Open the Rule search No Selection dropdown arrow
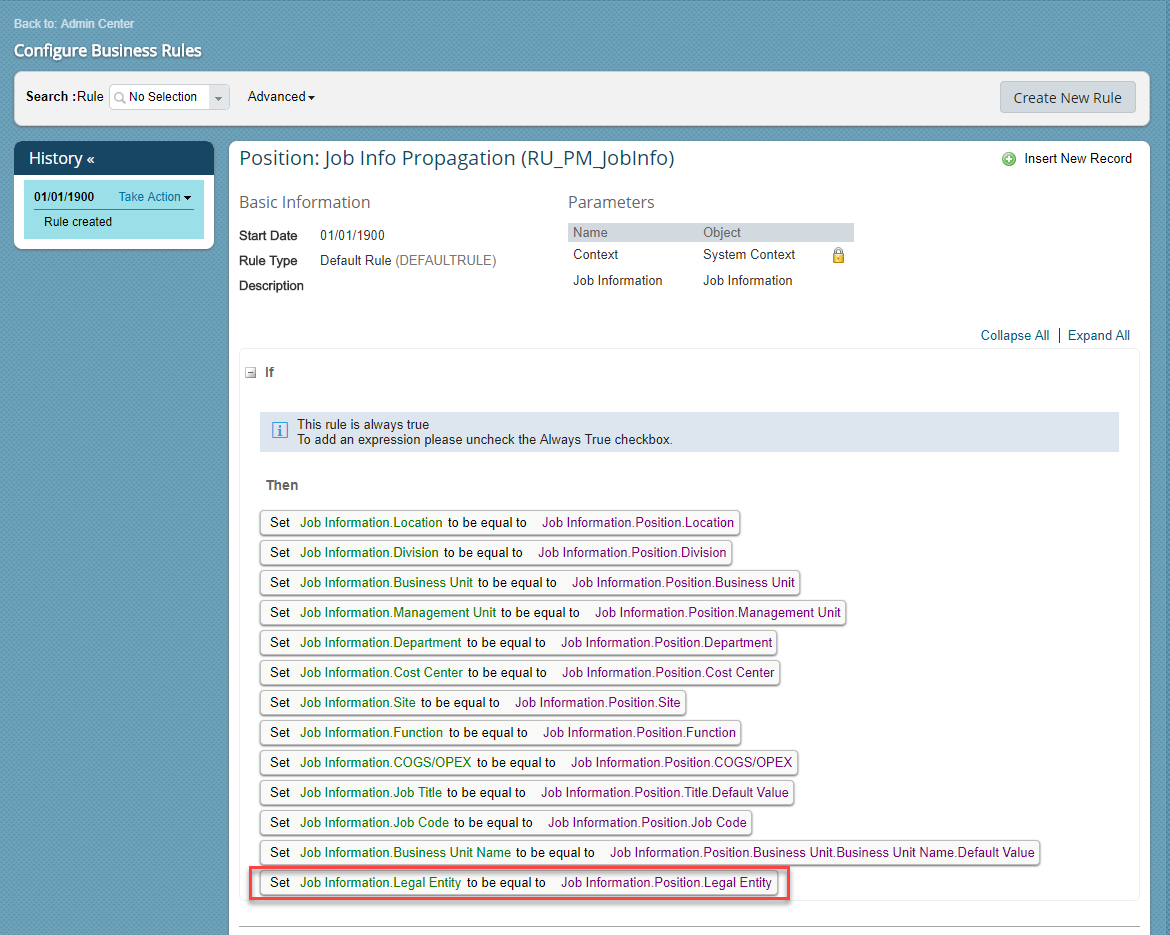Image resolution: width=1170 pixels, height=935 pixels. pos(219,98)
